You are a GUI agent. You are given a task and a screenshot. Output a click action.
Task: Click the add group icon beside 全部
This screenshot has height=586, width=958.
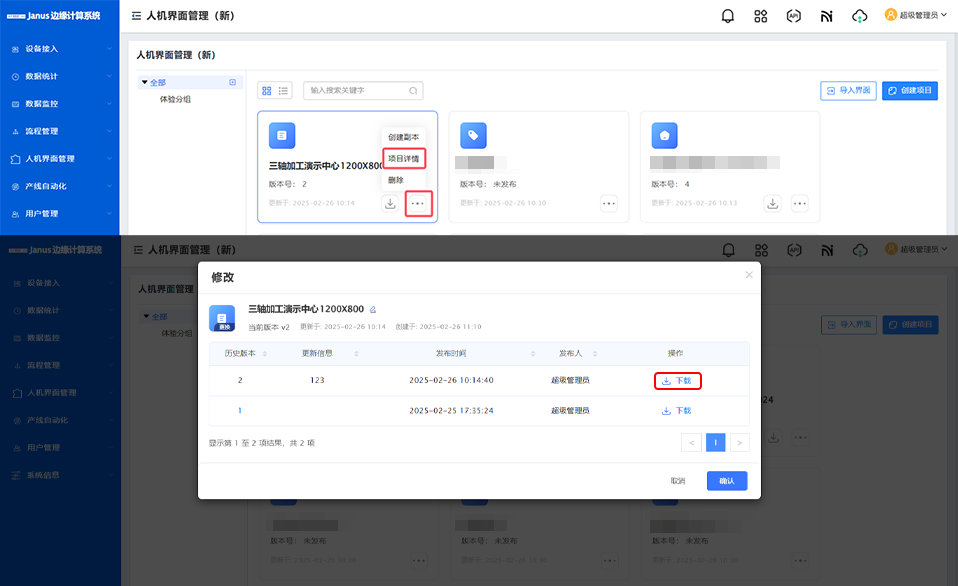pos(233,82)
